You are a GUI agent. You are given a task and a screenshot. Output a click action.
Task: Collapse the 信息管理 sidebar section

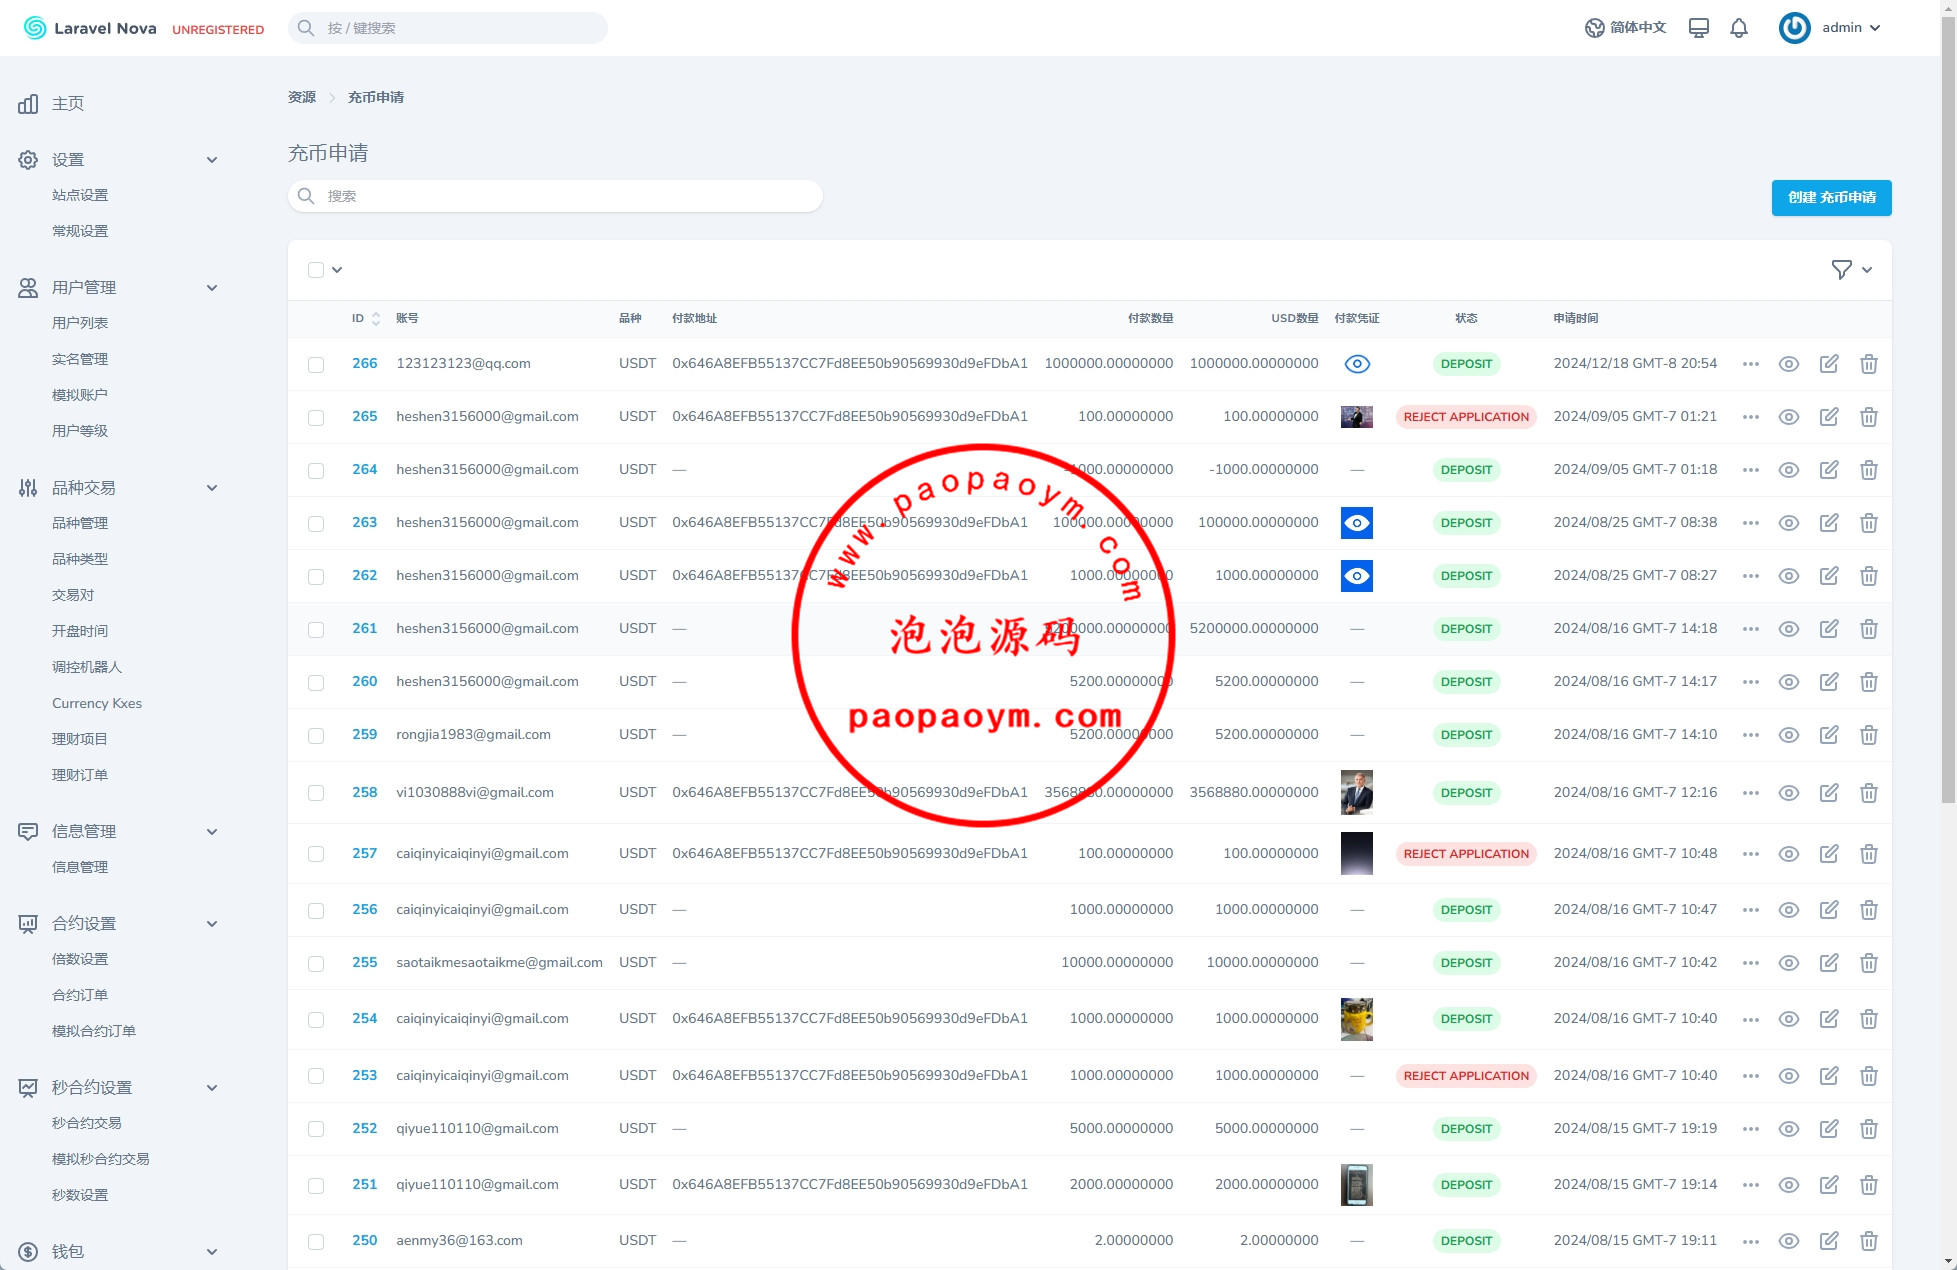212,832
